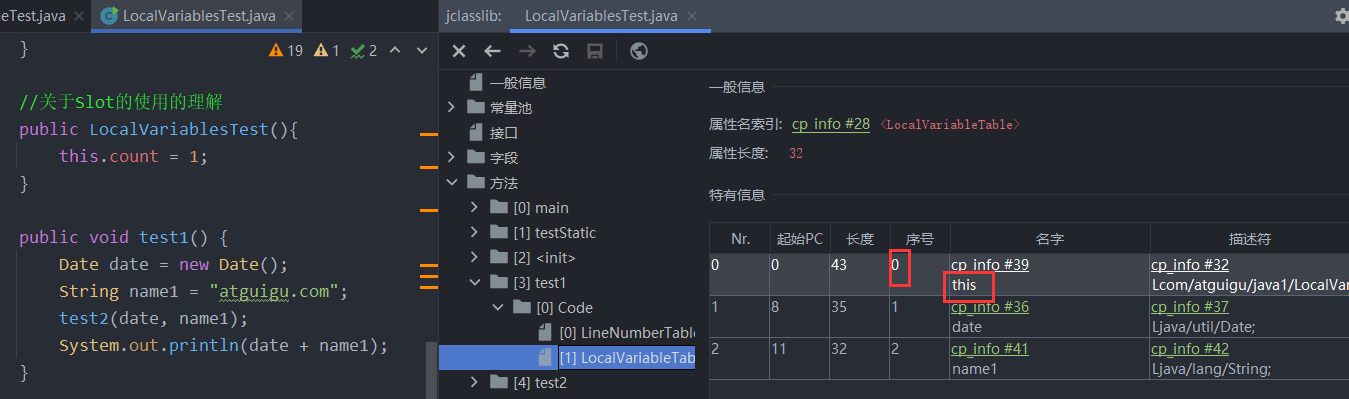The width and height of the screenshot is (1349, 399).
Task: Click the green check indicator showing 2
Action: click(x=364, y=50)
